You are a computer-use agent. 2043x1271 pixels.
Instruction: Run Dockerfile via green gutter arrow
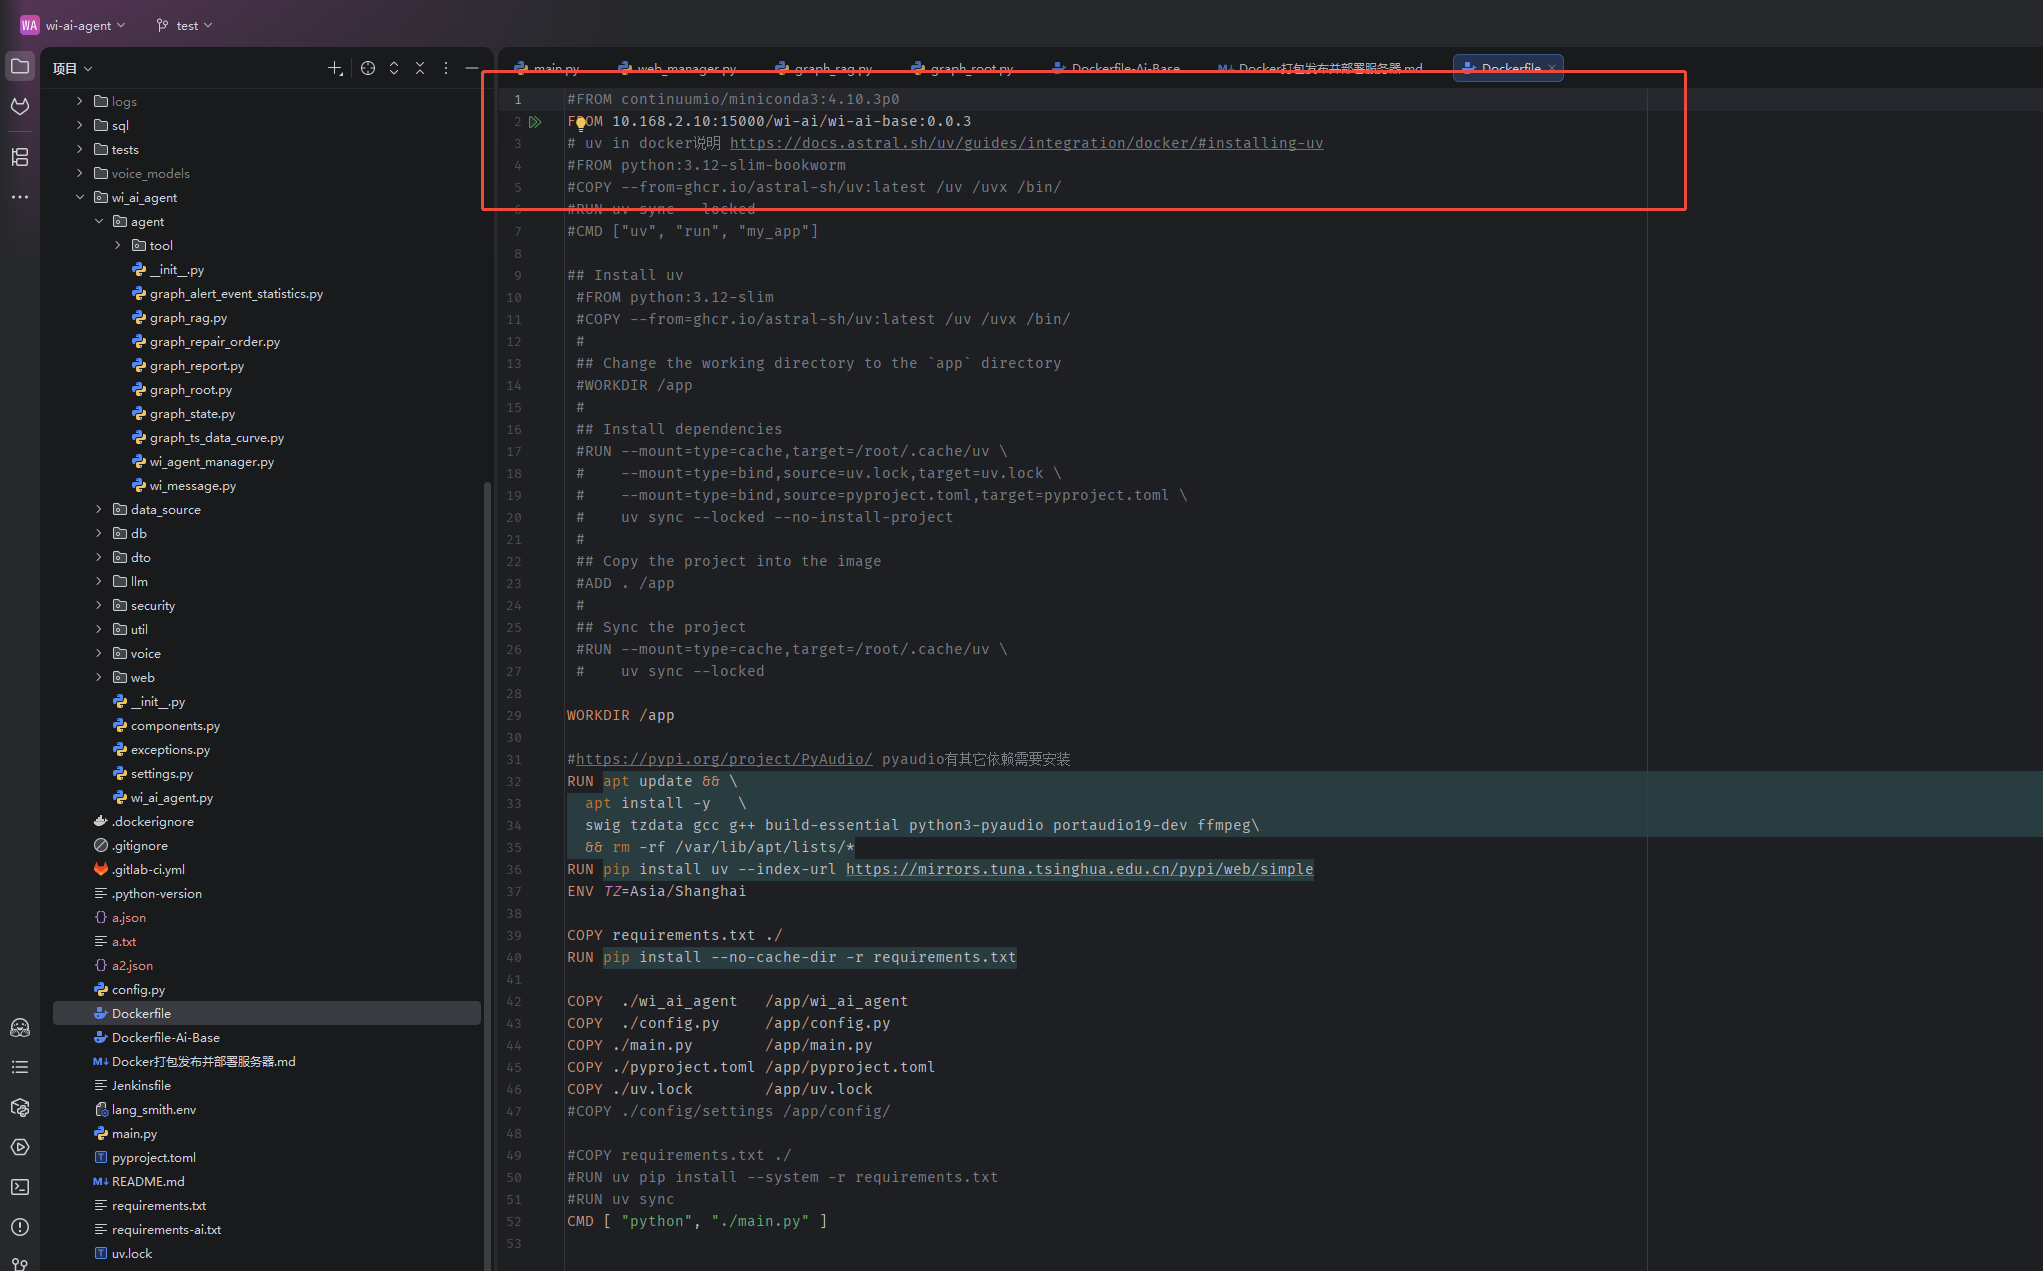click(535, 121)
